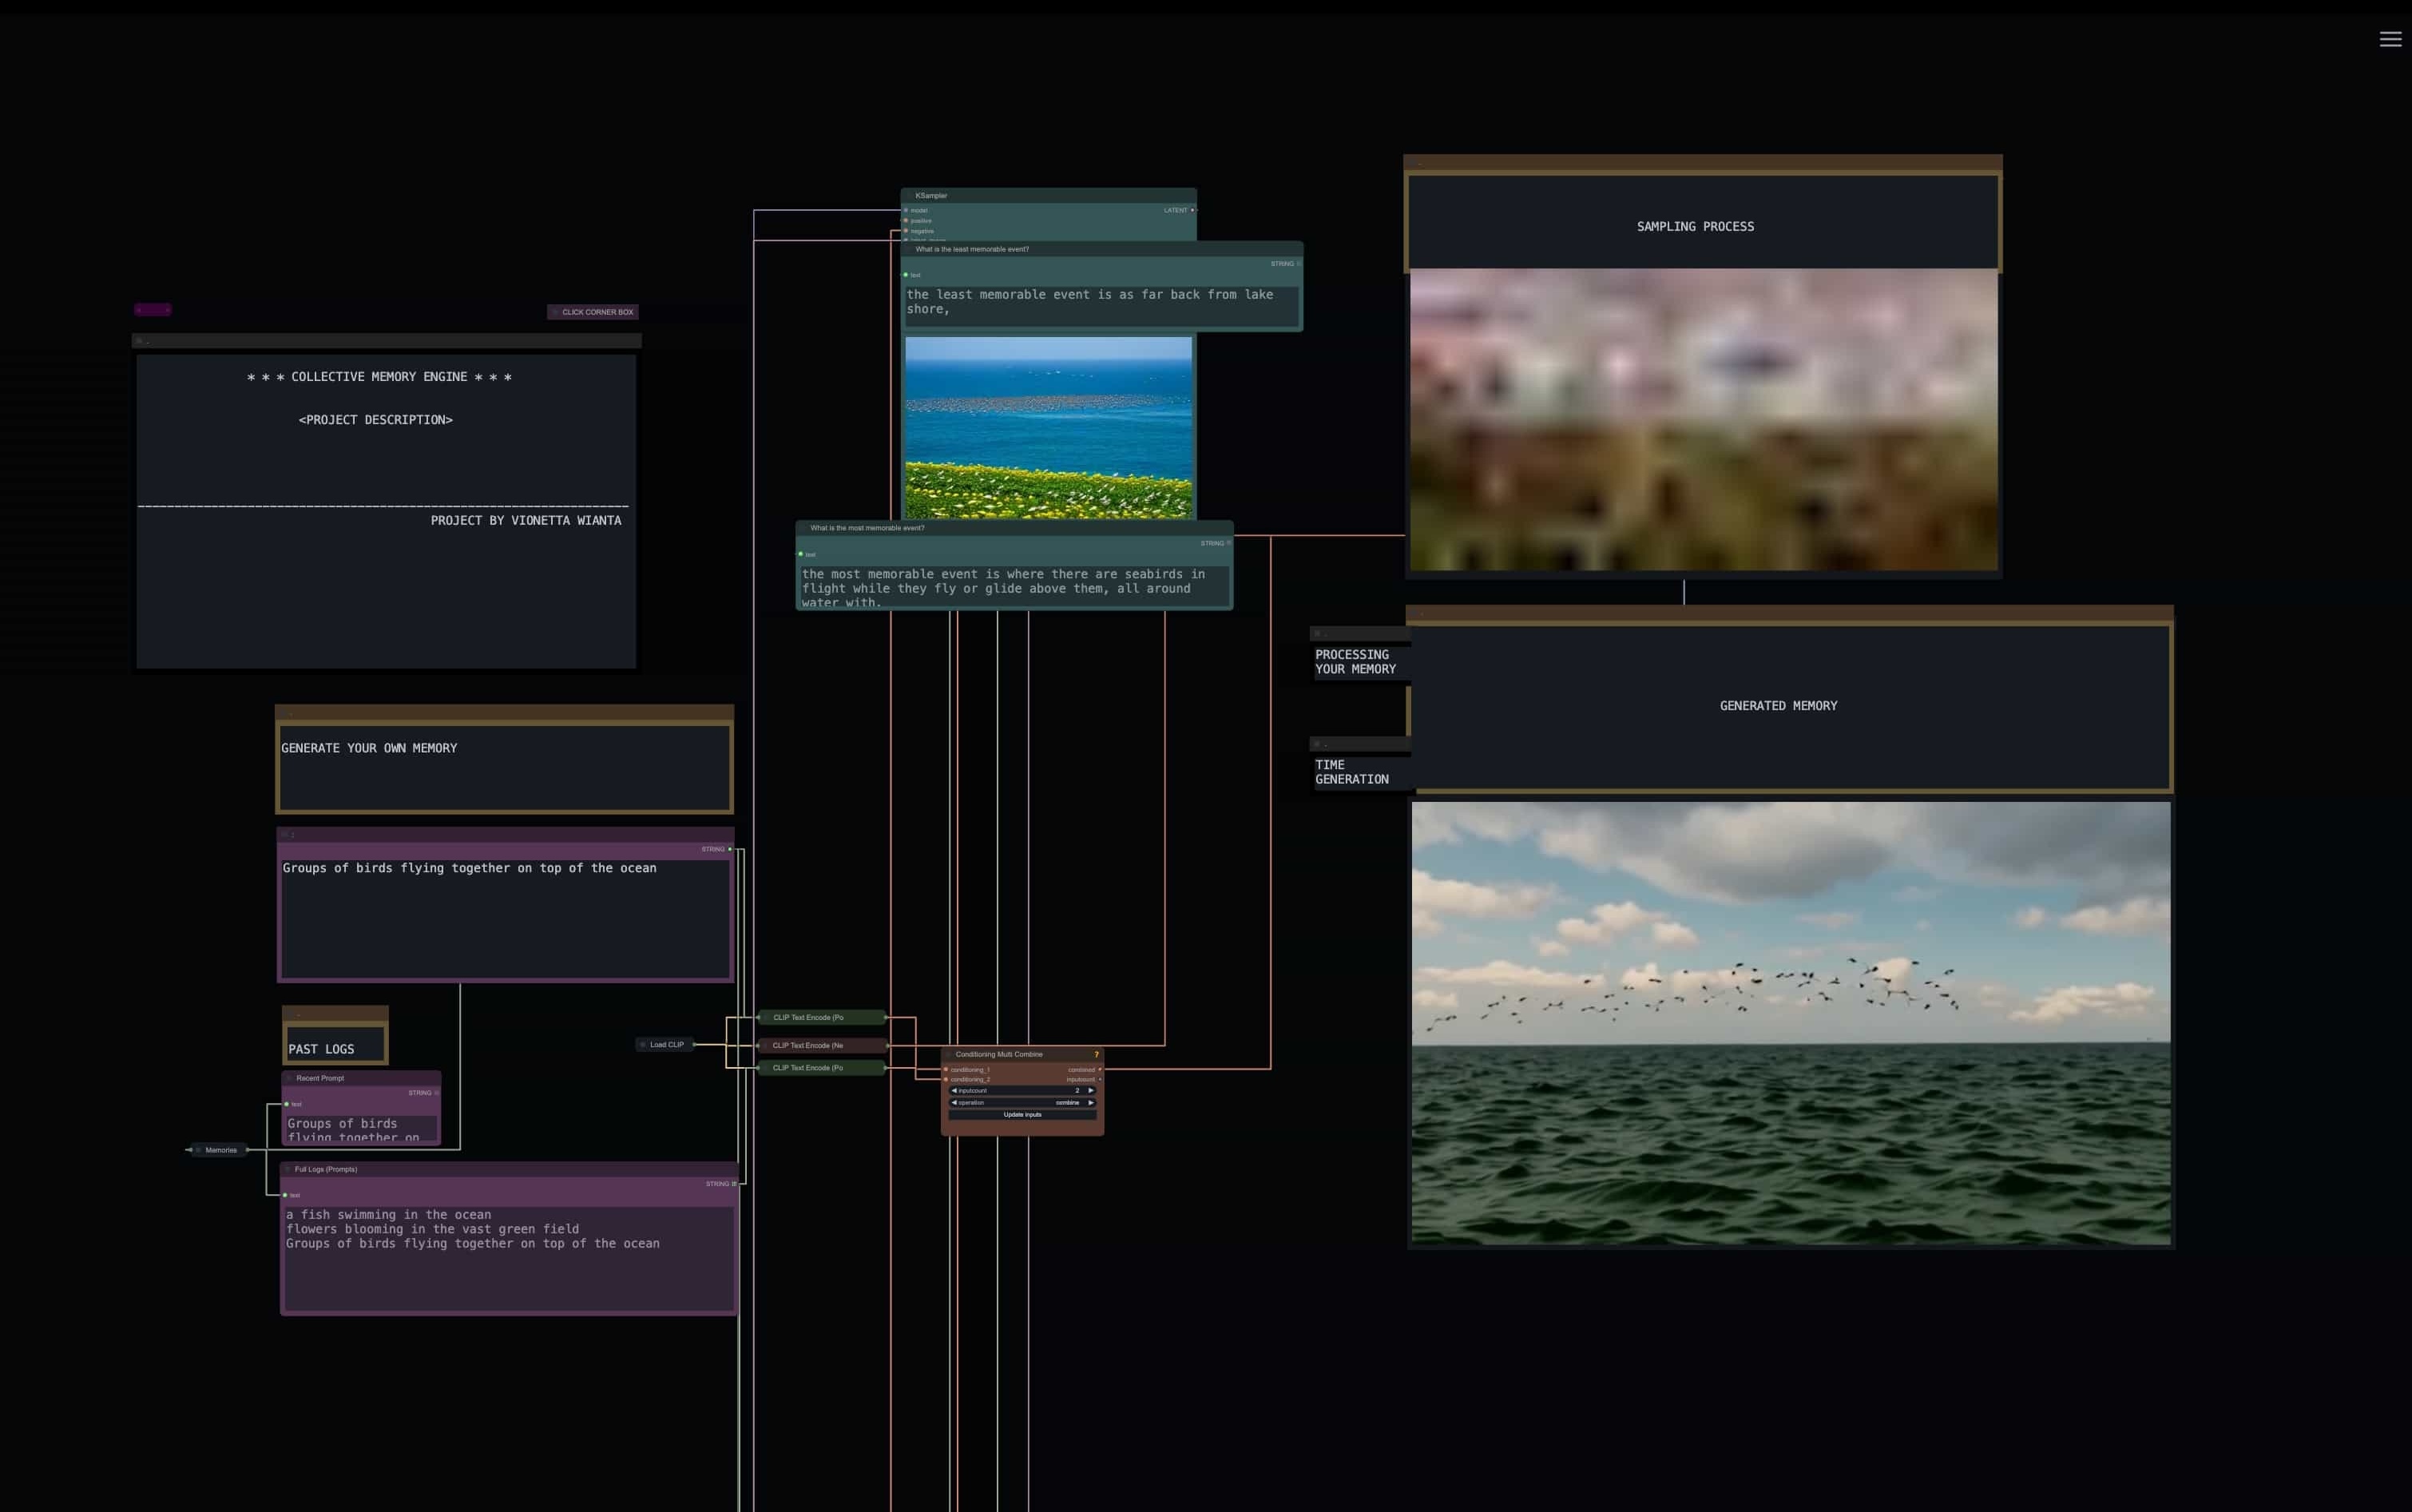Image resolution: width=2412 pixels, height=1512 pixels.
Task: Click the collapse dot on the Load CLIP node
Action: click(x=643, y=1045)
